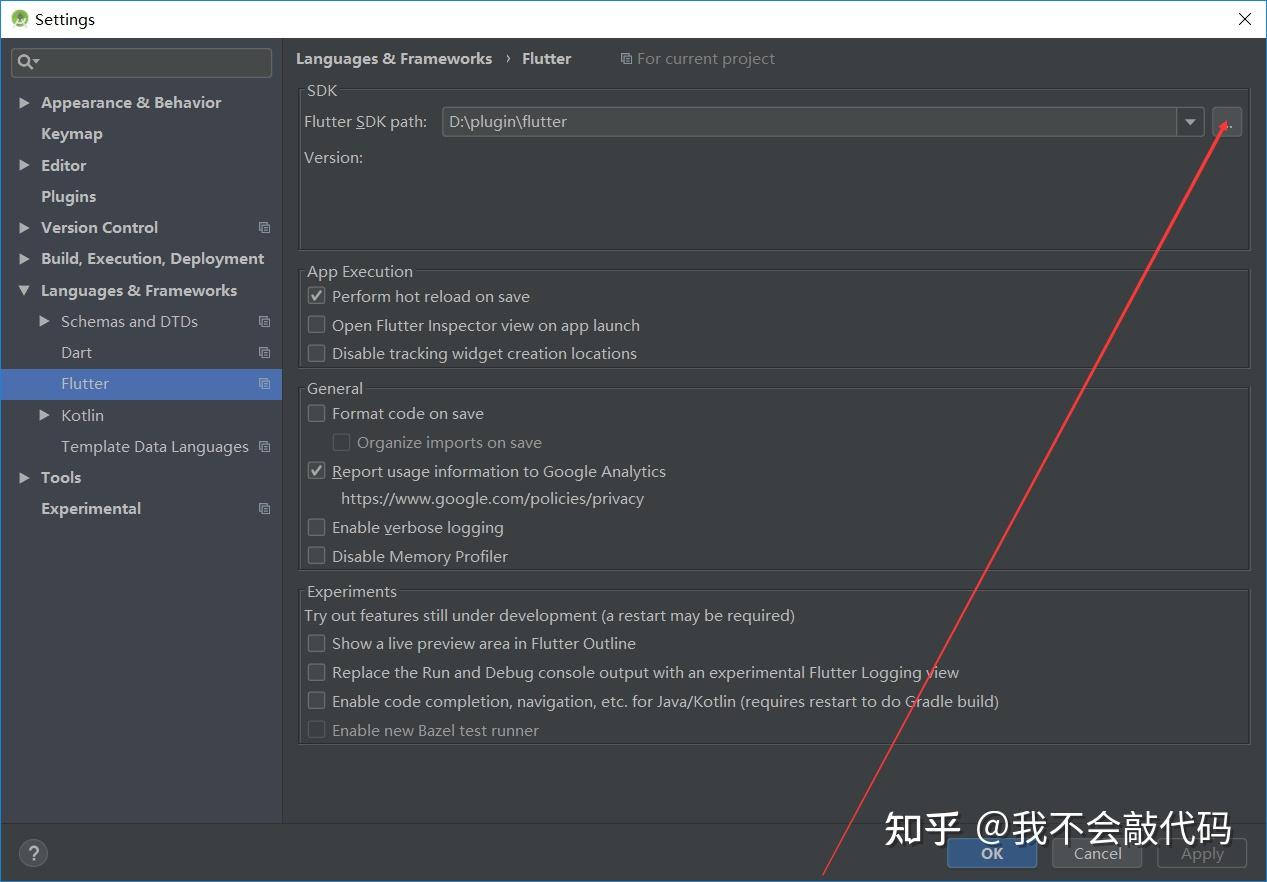Enable Format code on save
1267x882 pixels.
pyautogui.click(x=316, y=413)
